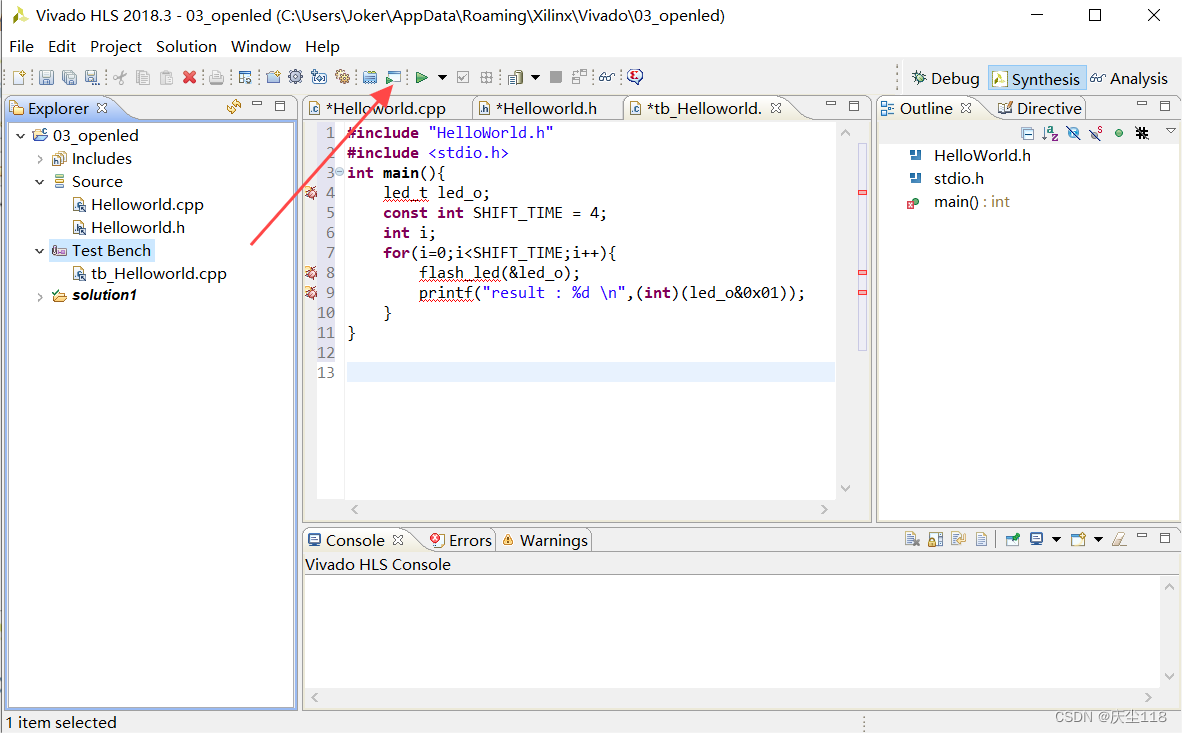Viewport: 1182px width, 733px height.
Task: Close the *tb_Helloworld editor tab
Action: (776, 109)
